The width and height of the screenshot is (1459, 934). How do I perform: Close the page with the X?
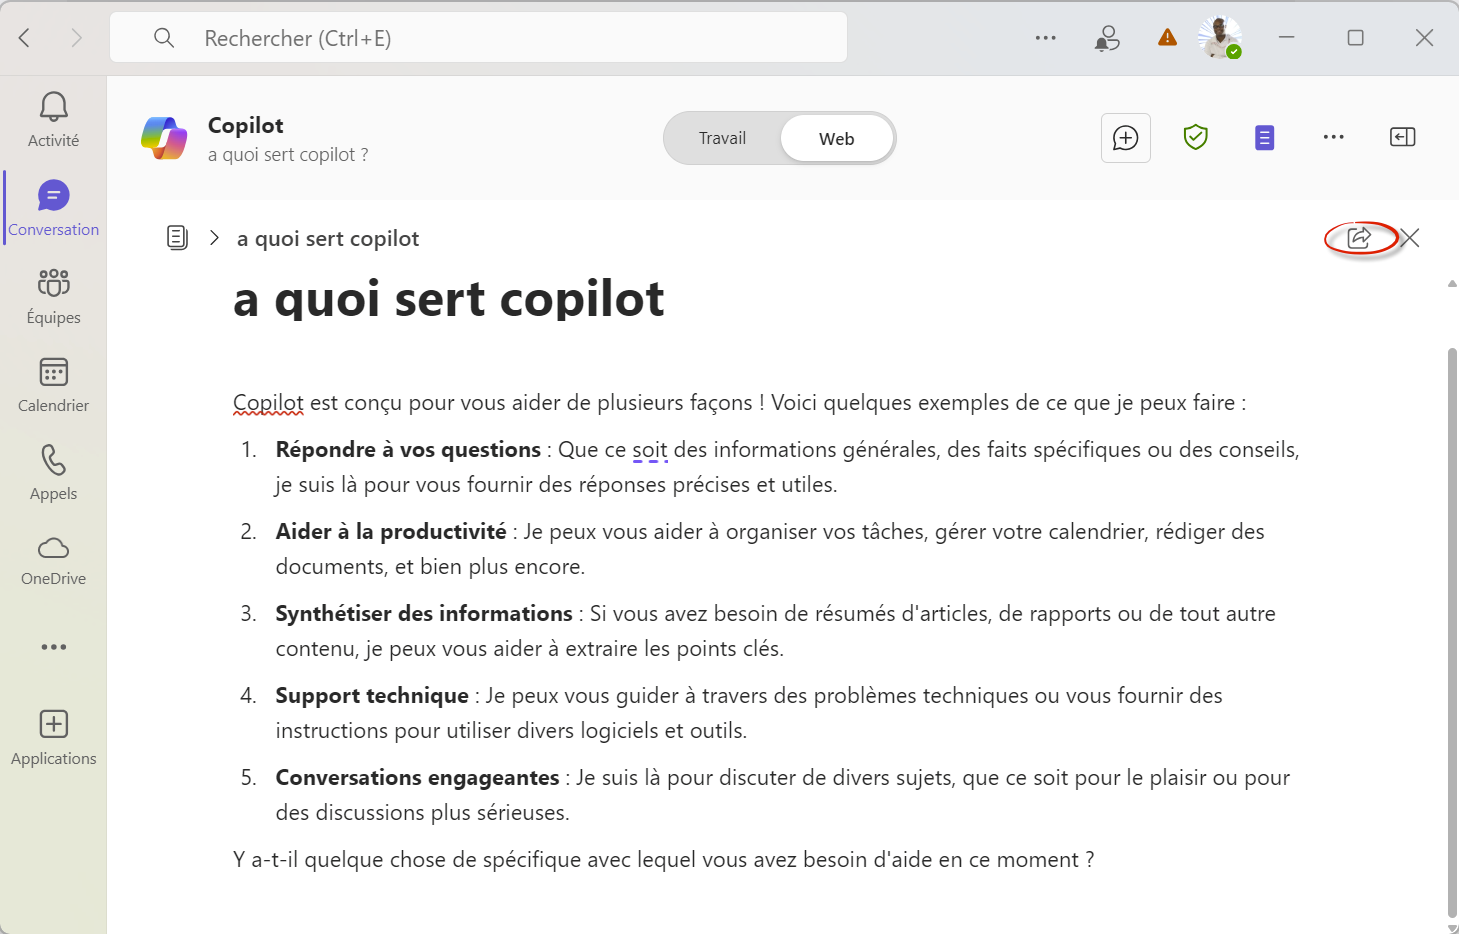point(1410,238)
